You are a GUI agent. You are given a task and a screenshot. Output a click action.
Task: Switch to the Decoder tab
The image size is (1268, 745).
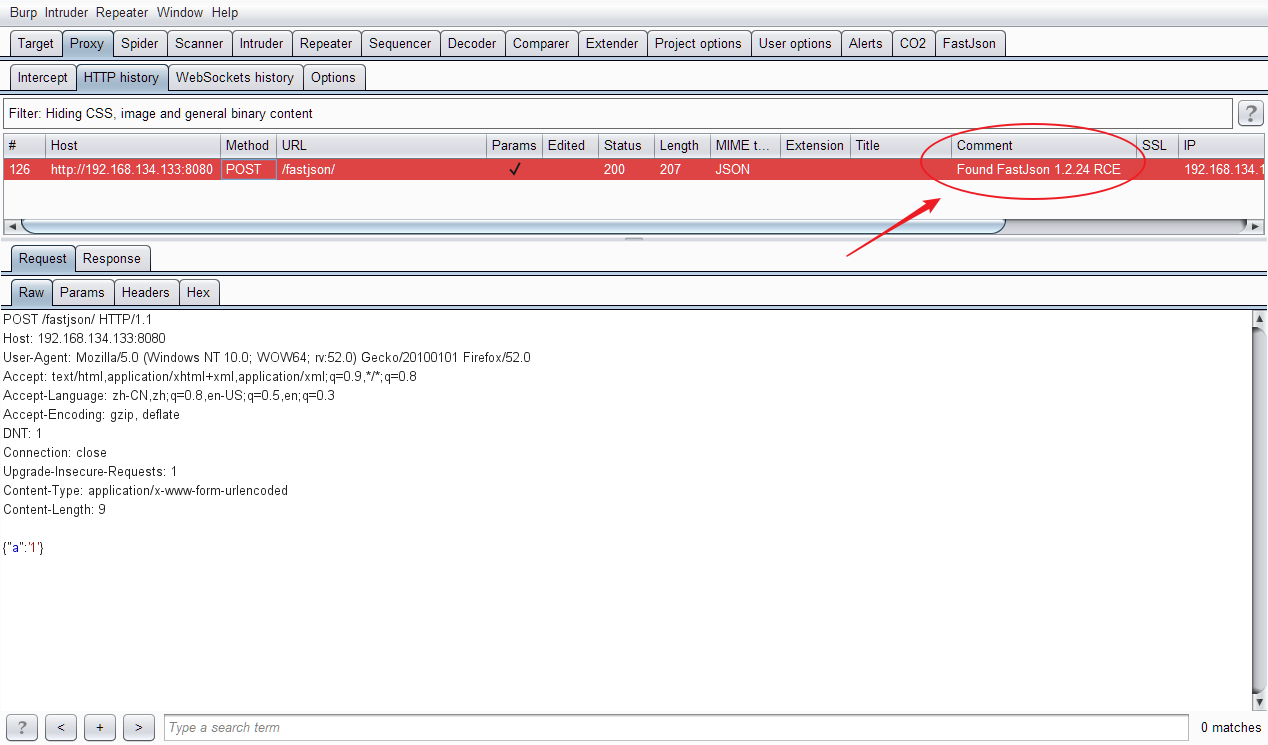[472, 43]
